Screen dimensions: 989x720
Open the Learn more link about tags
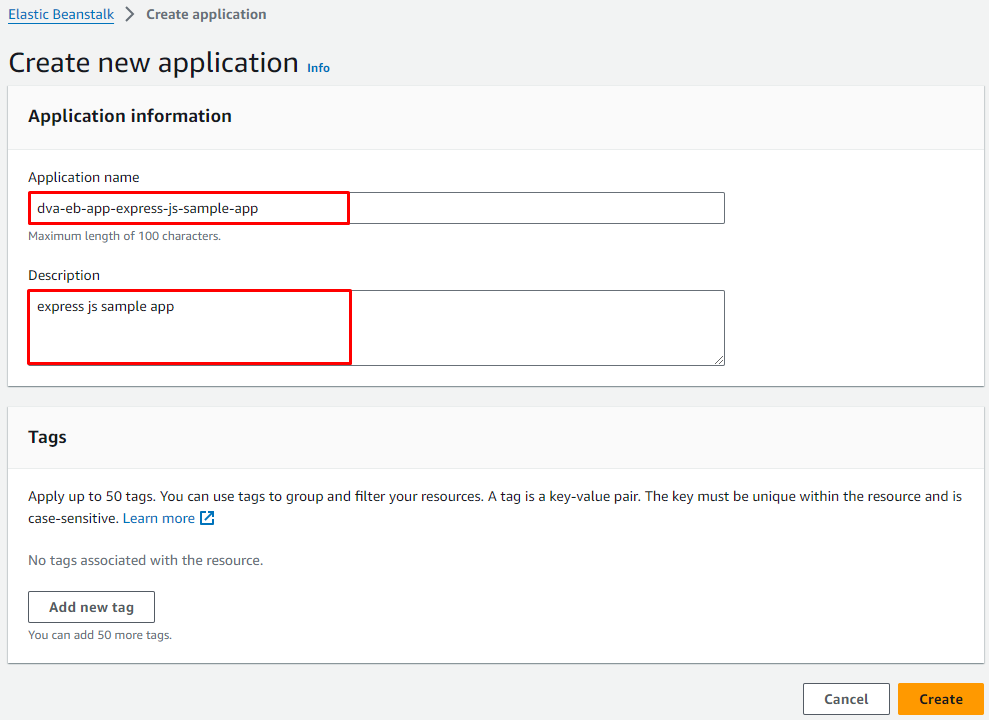pos(158,518)
